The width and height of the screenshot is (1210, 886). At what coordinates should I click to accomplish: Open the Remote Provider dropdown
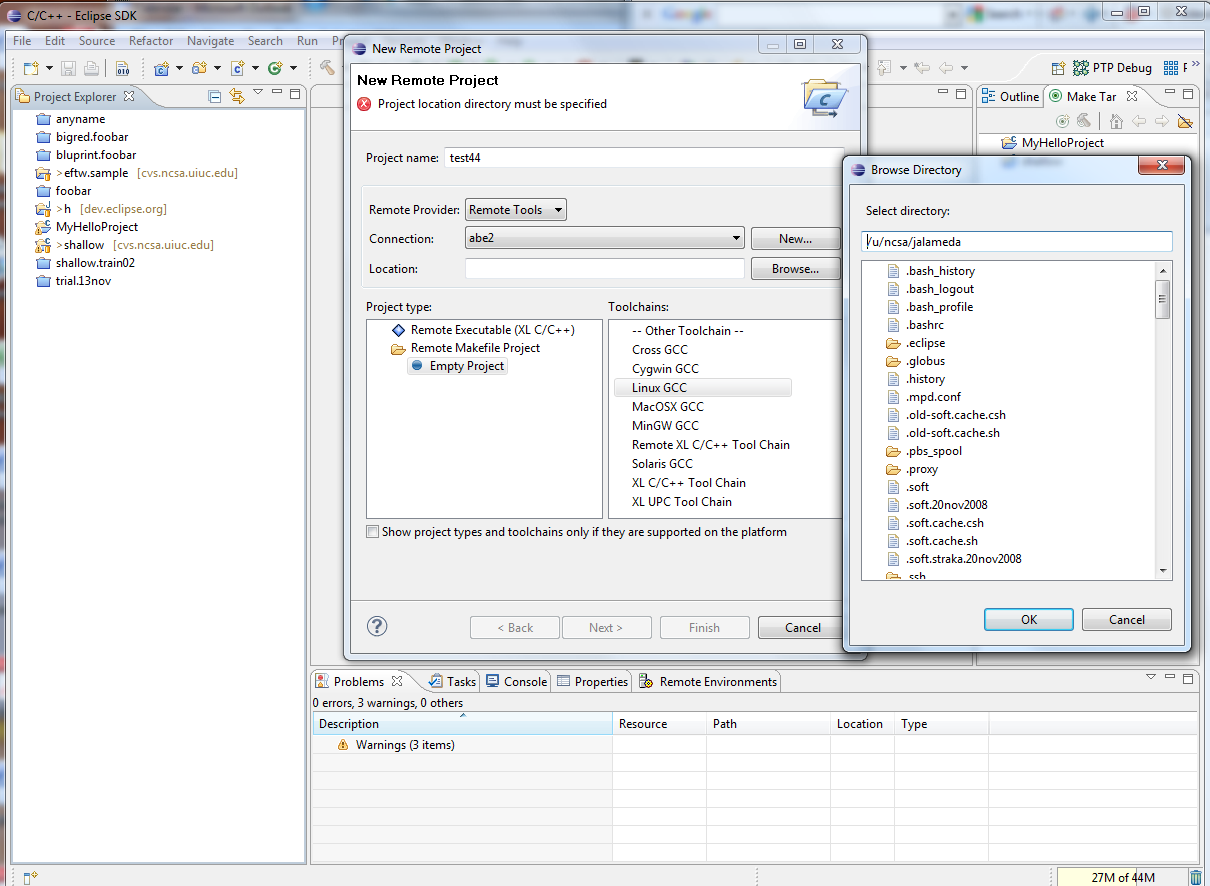516,209
